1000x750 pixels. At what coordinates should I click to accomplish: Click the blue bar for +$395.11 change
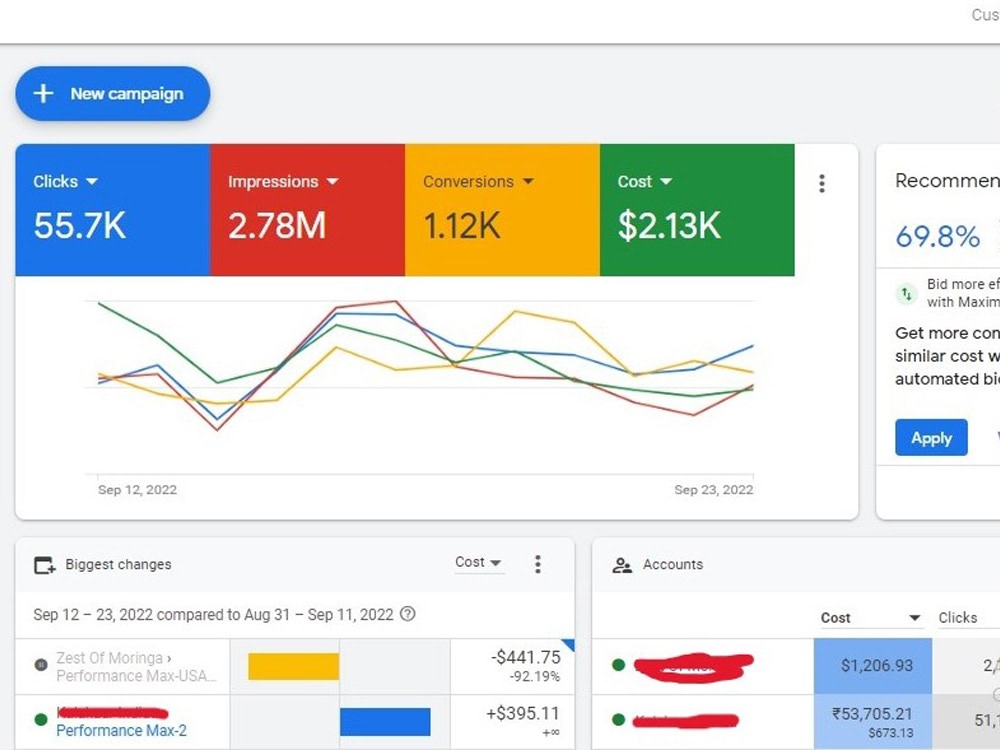point(385,722)
